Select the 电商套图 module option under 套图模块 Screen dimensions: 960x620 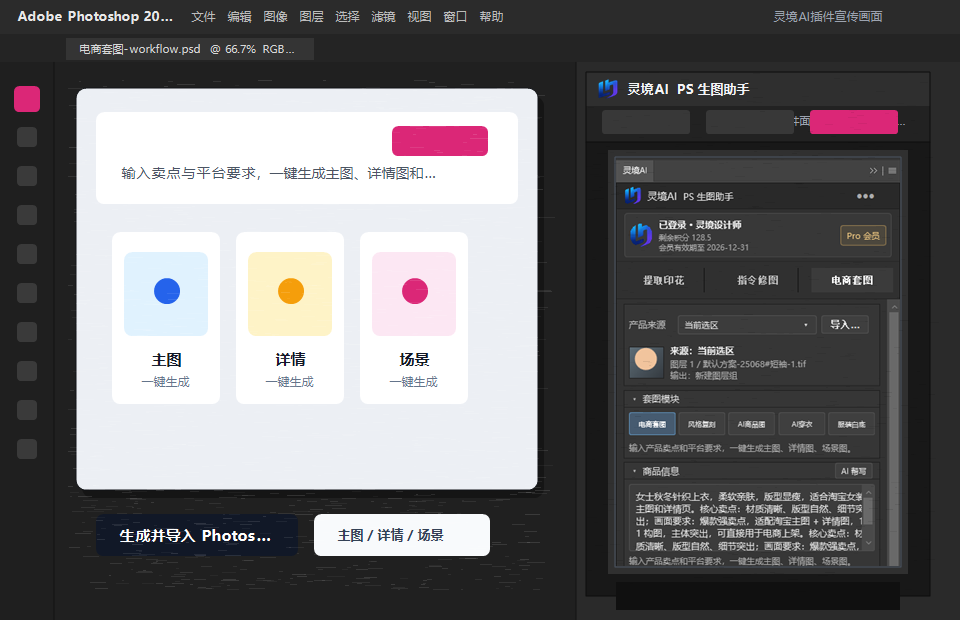652,424
